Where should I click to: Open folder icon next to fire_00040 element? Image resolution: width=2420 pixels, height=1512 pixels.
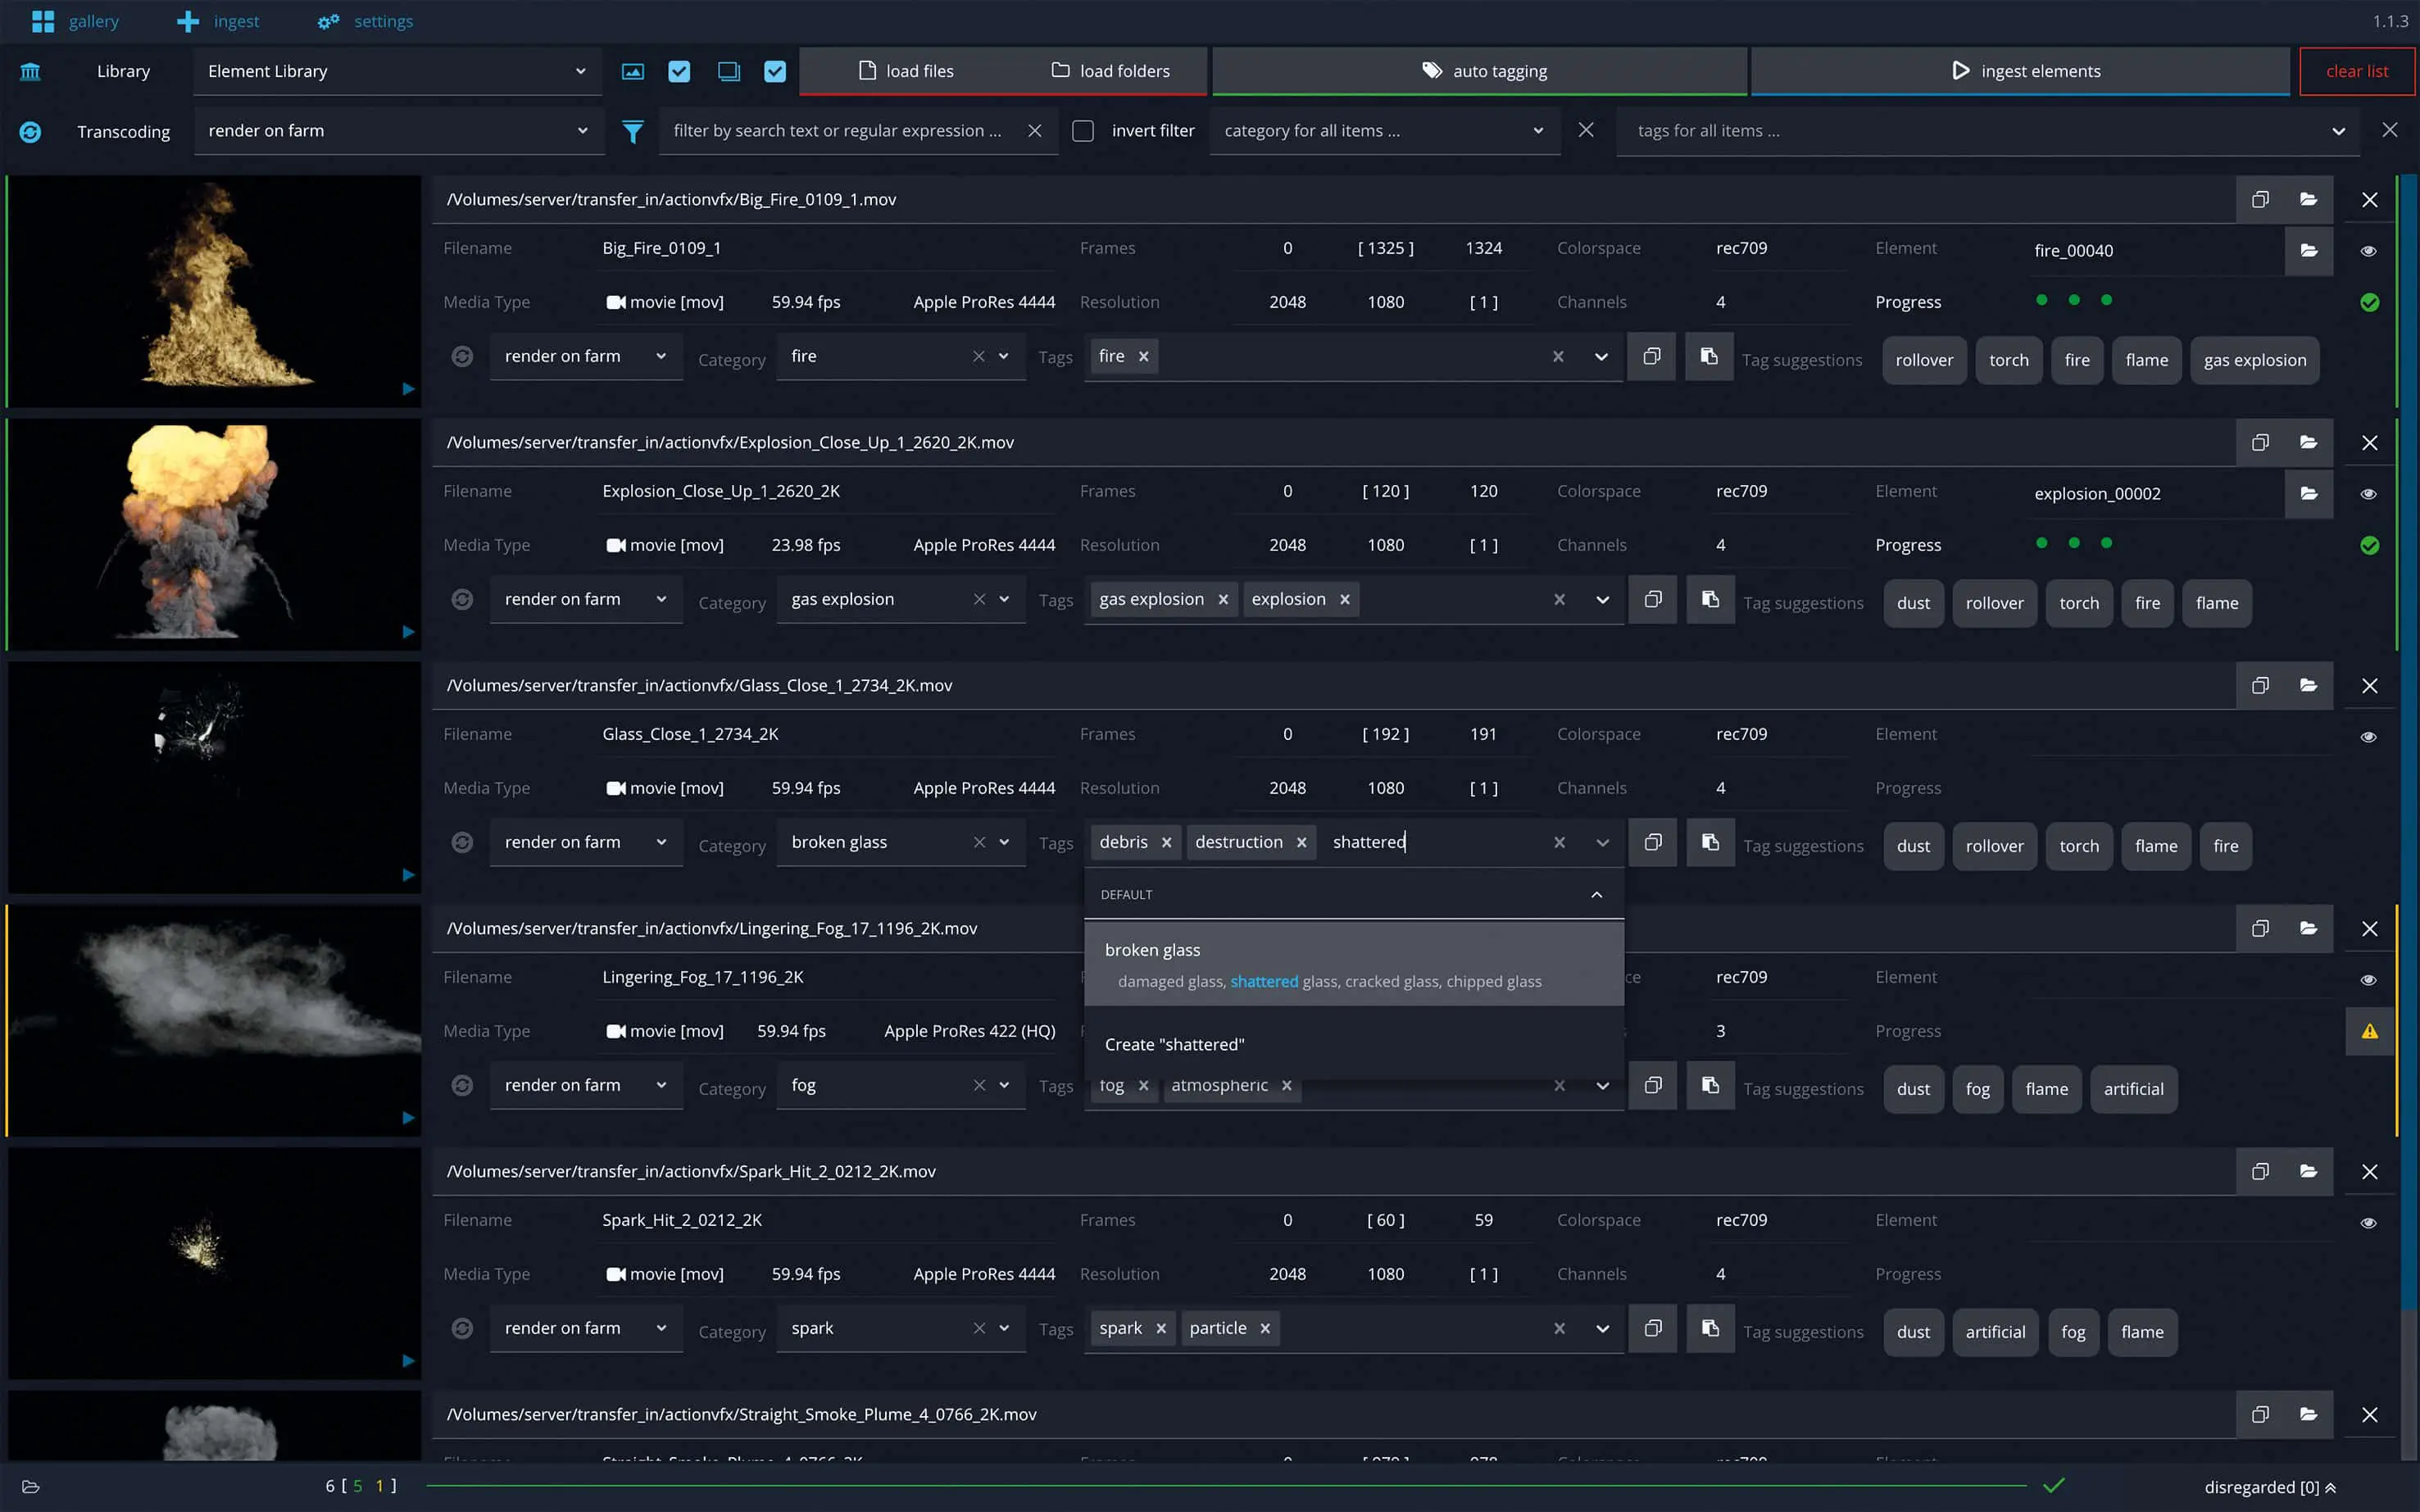[2308, 250]
